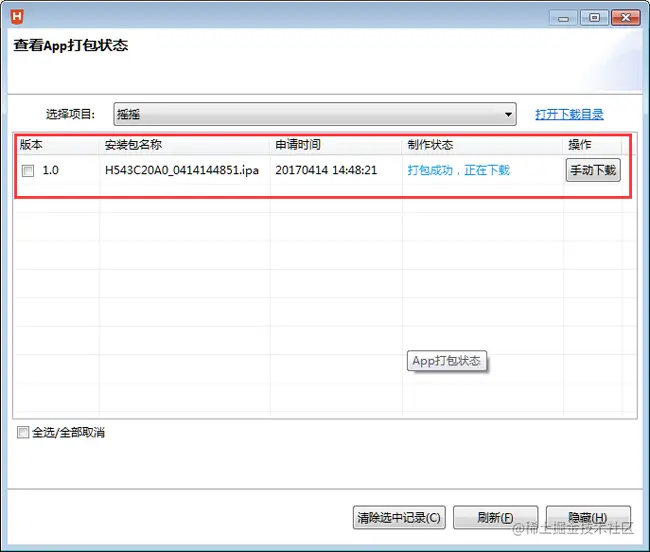Click the 打开下载目录 link
The height and width of the screenshot is (552, 650).
click(569, 114)
